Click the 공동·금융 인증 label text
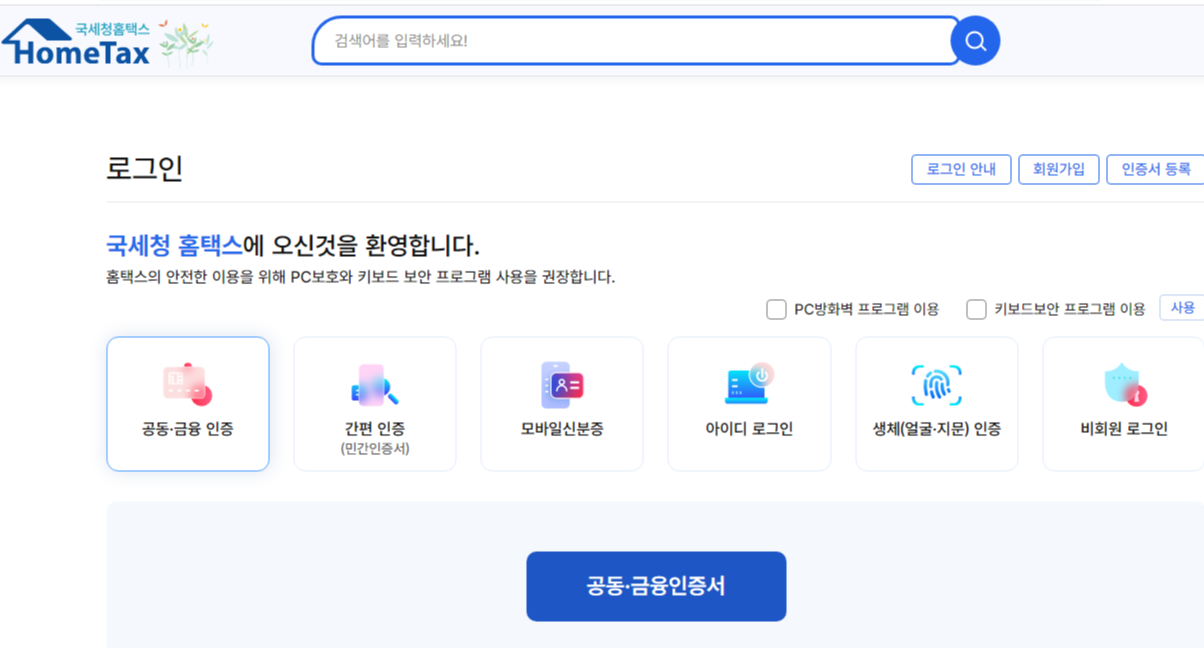This screenshot has width=1204, height=648. coord(187,429)
